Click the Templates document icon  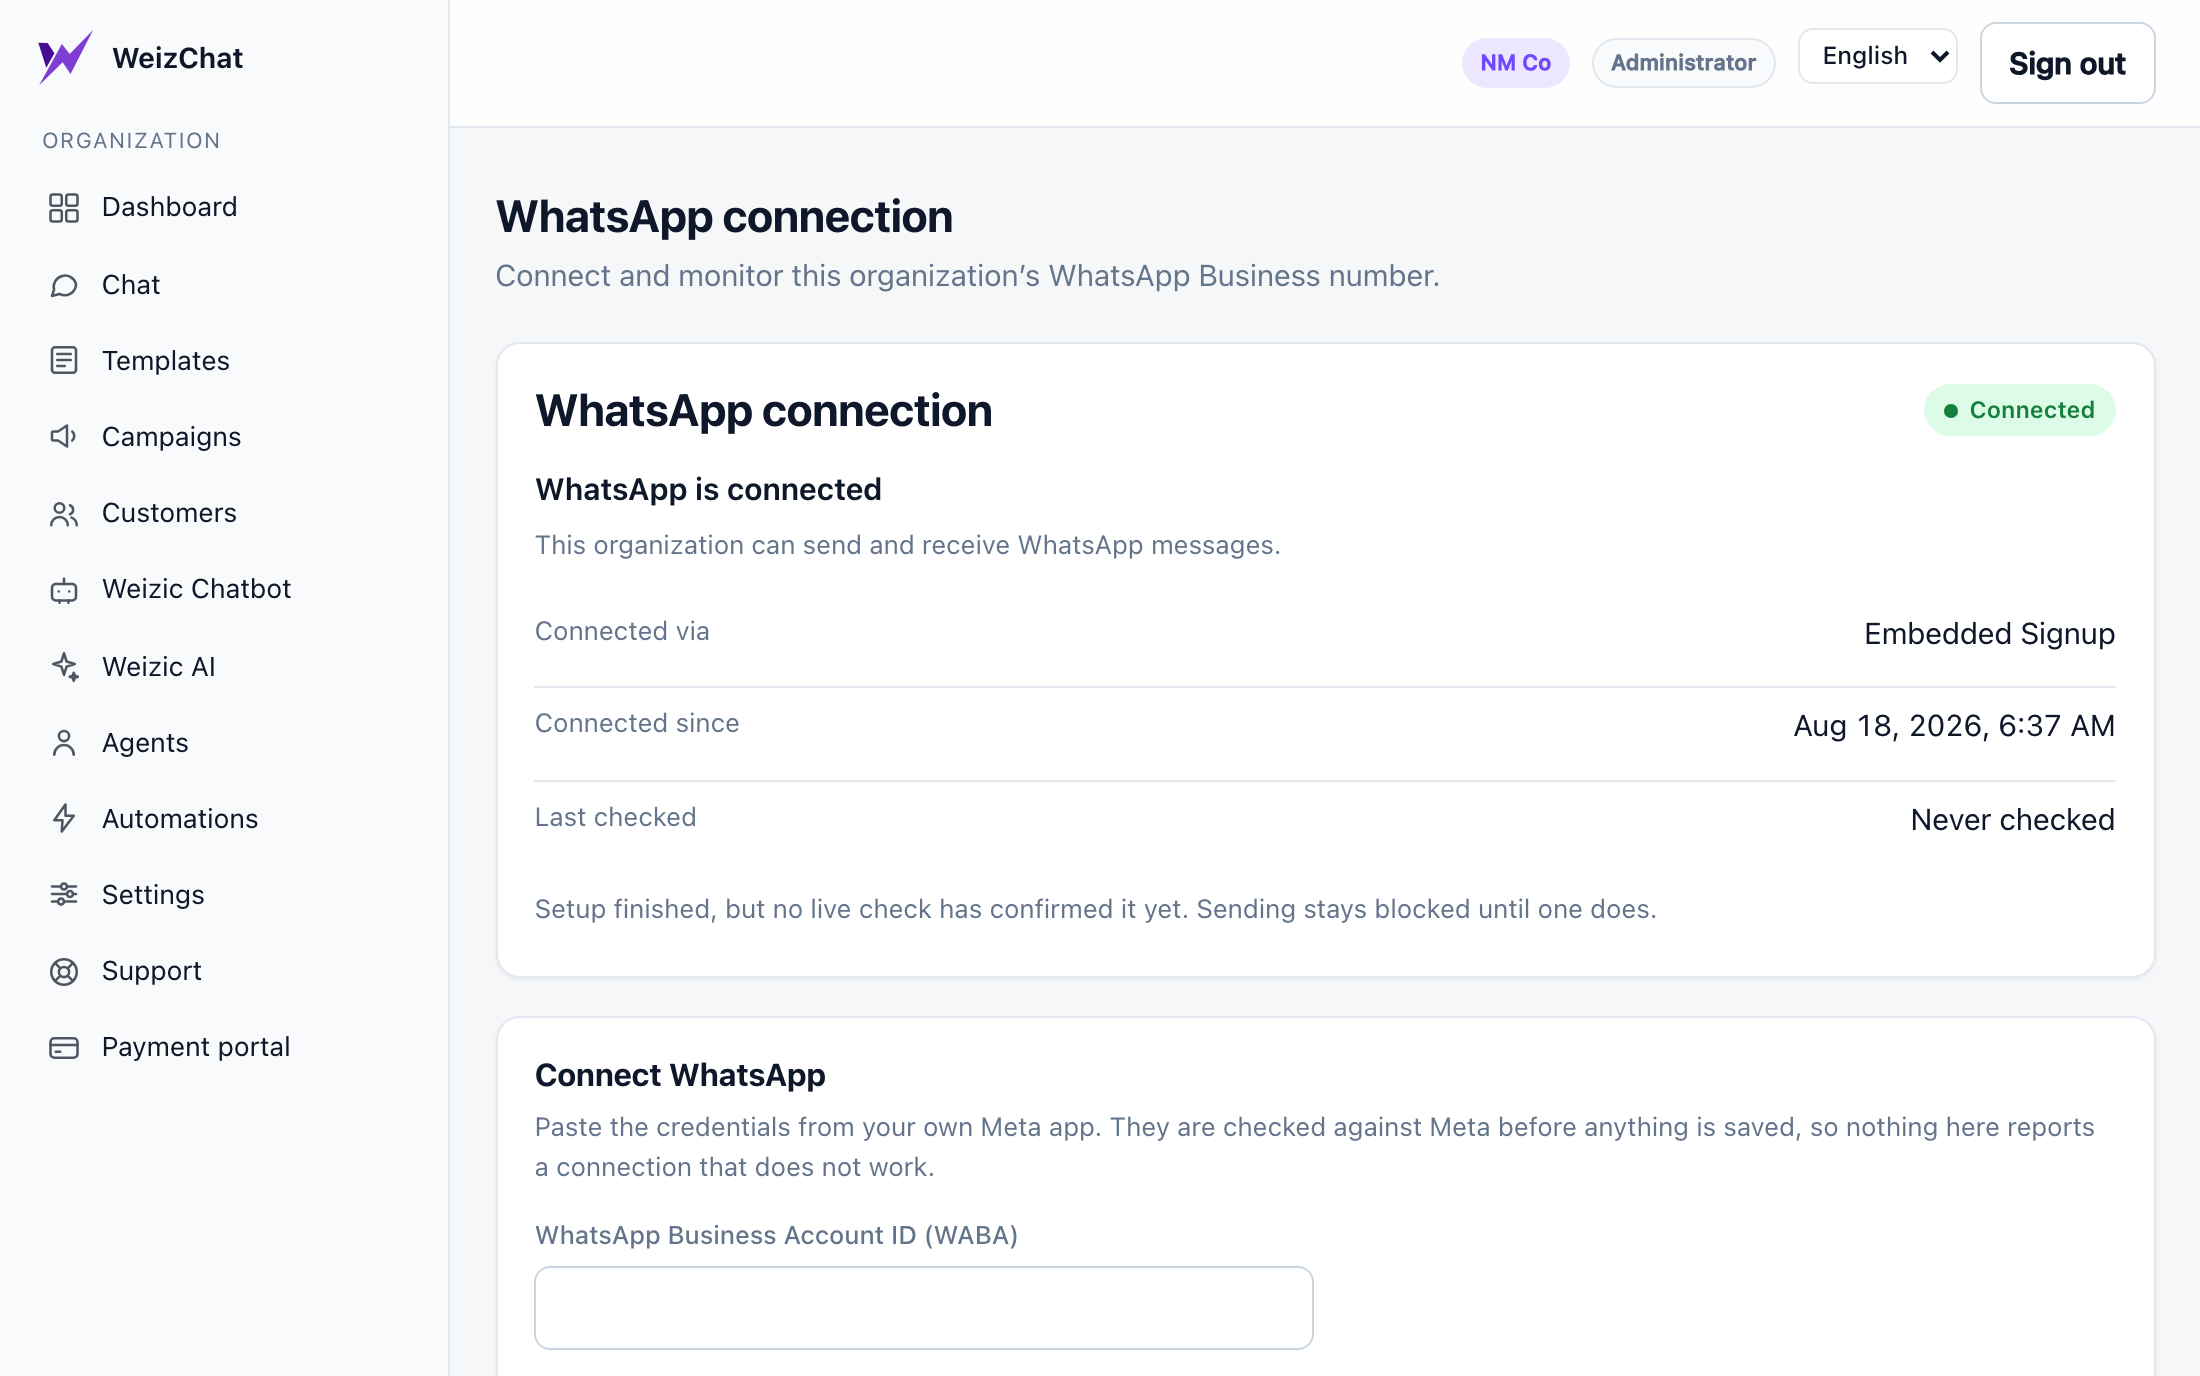coord(64,360)
